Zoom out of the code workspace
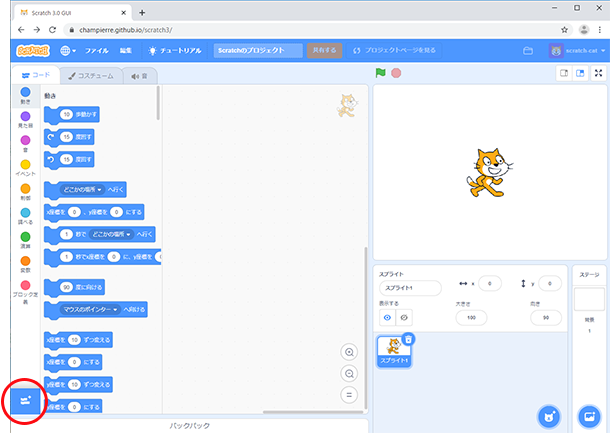 (x=349, y=373)
